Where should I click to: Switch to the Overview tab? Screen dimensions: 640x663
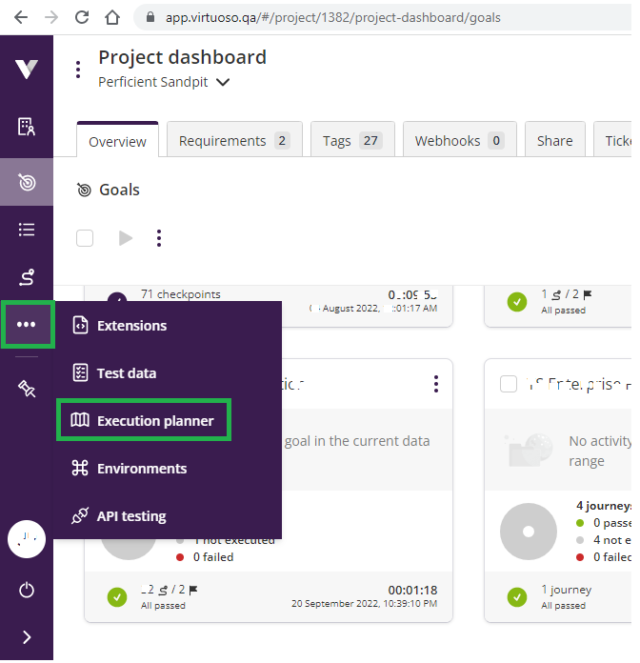(x=118, y=141)
